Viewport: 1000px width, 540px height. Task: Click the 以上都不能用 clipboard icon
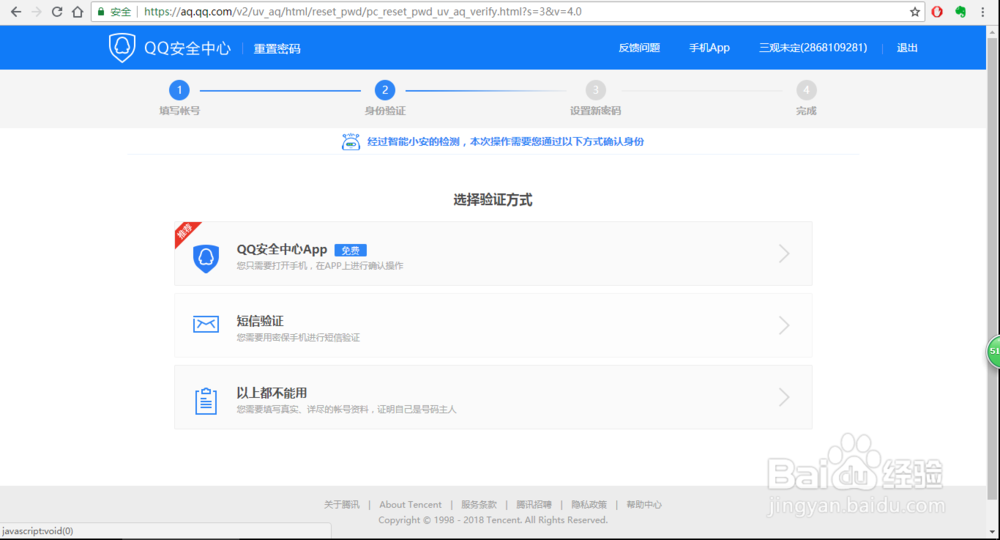205,400
